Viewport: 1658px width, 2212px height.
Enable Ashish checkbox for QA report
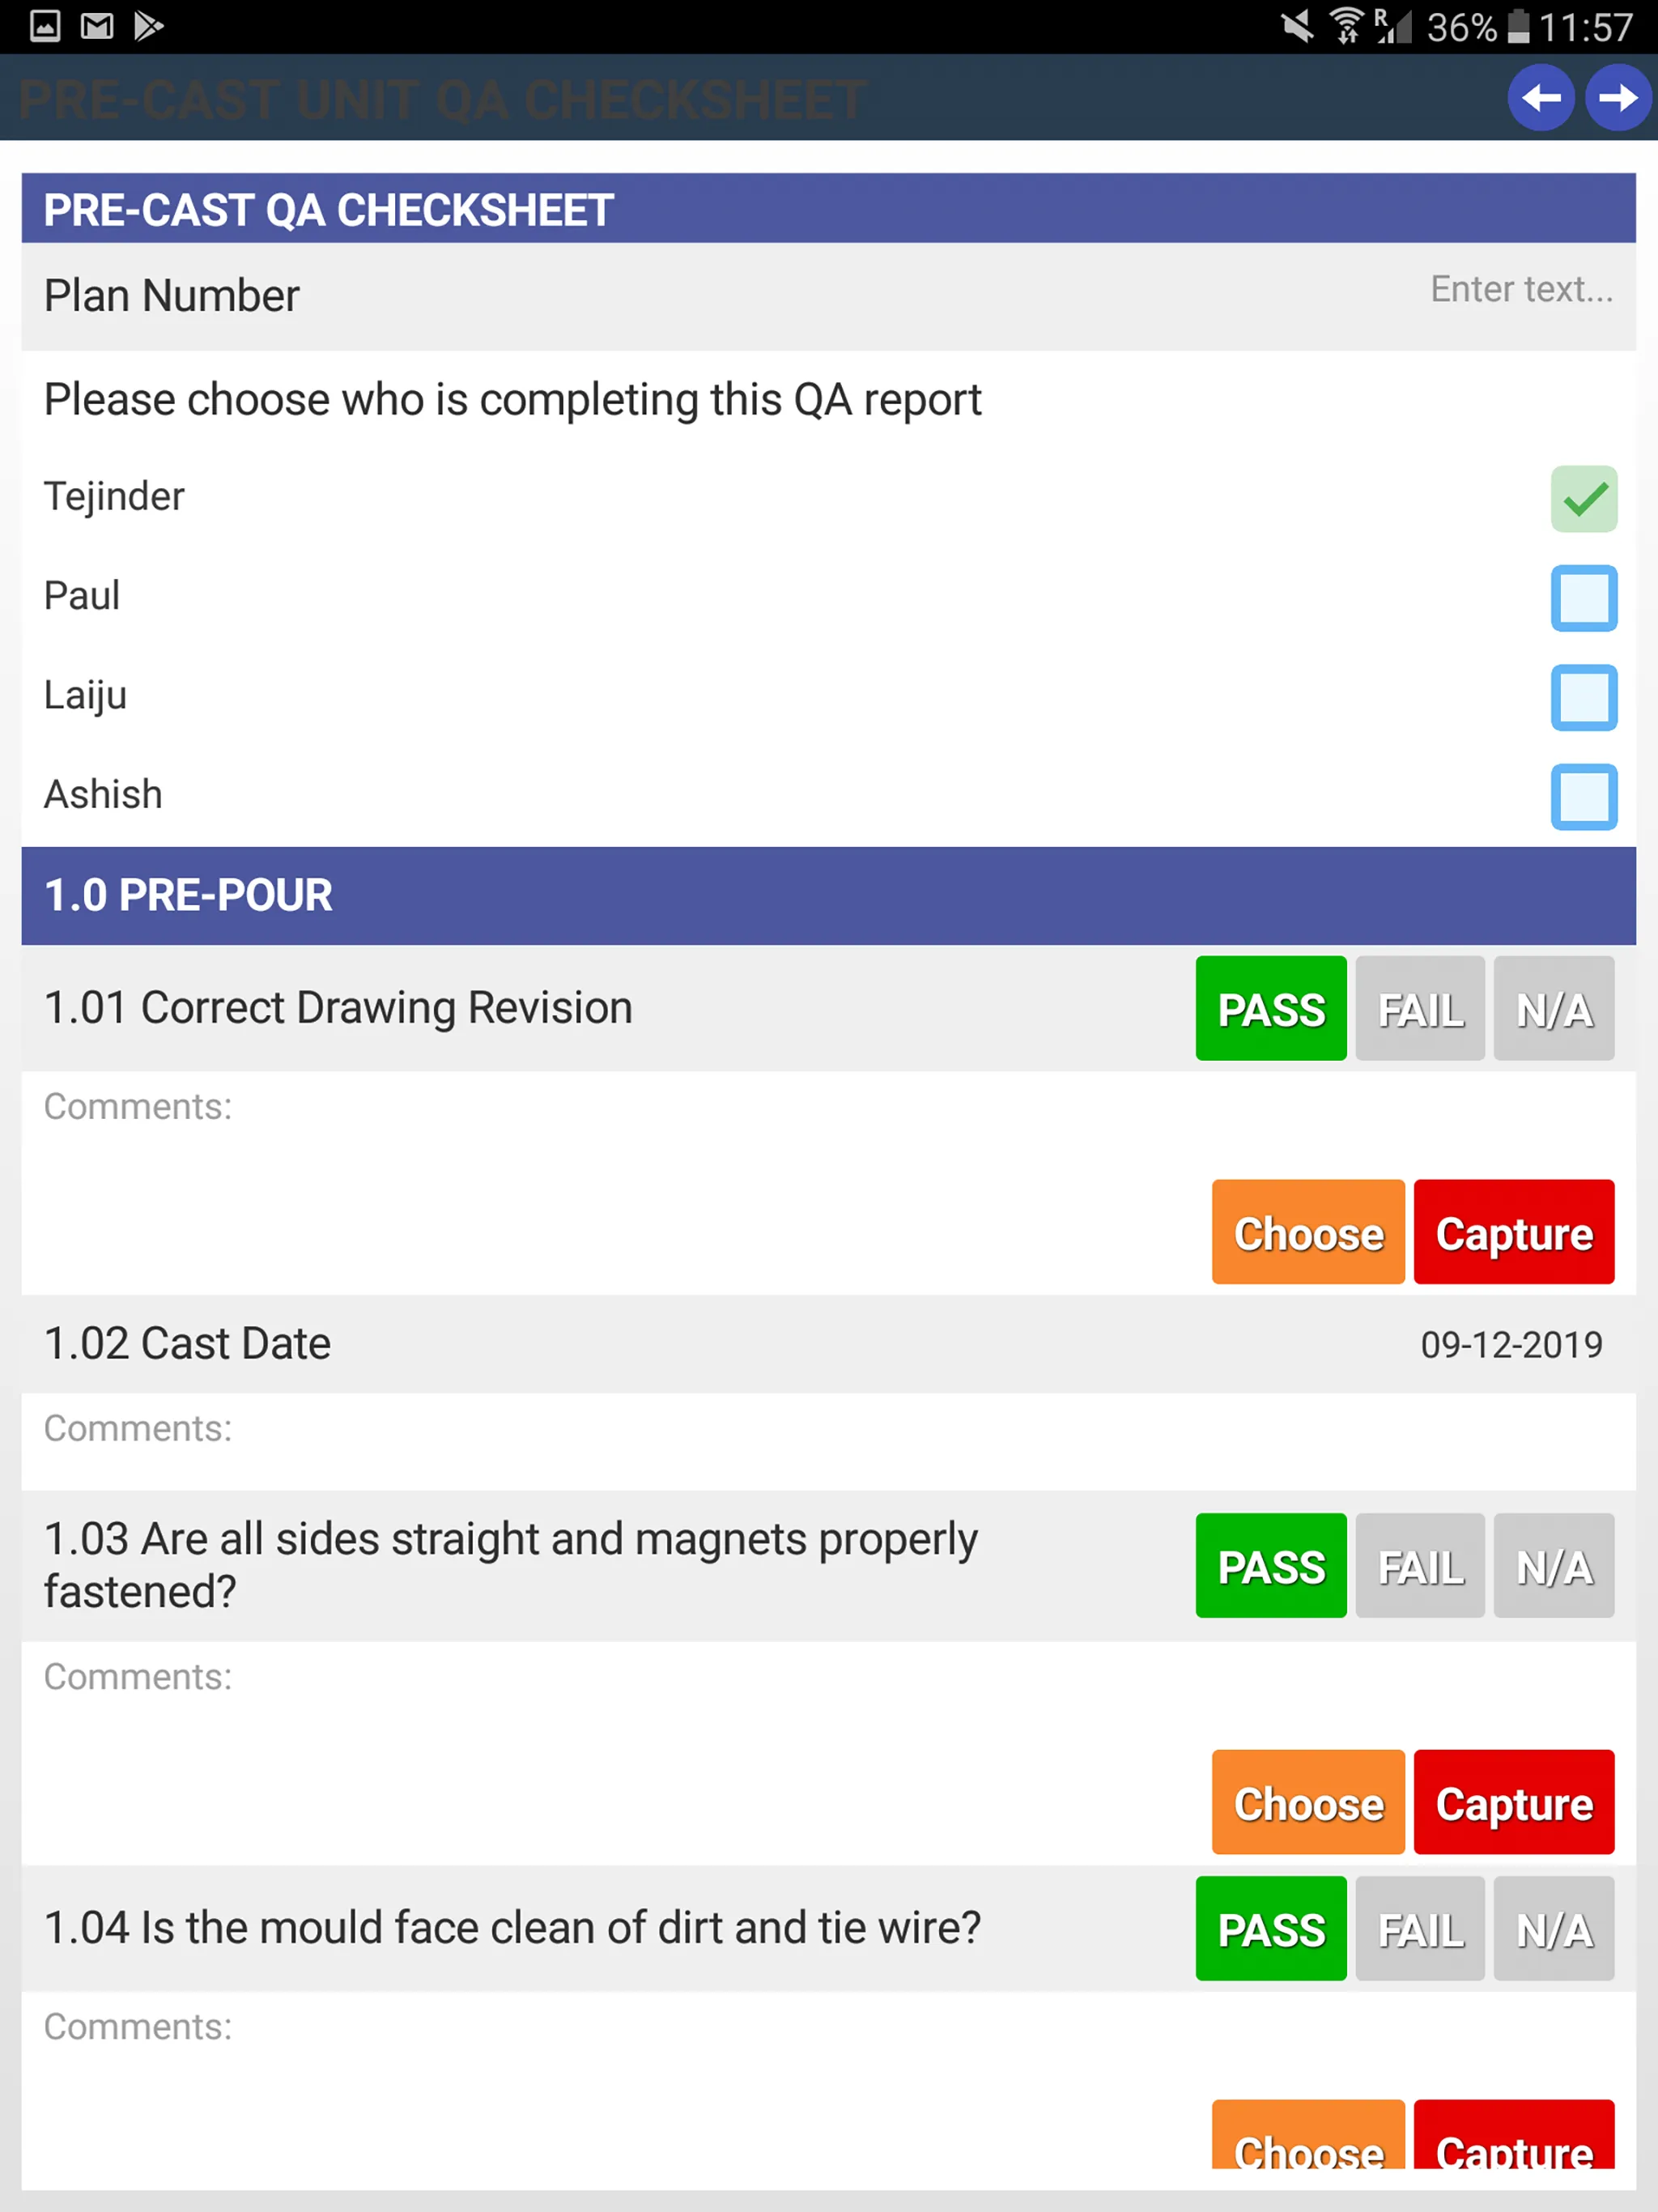pyautogui.click(x=1583, y=794)
